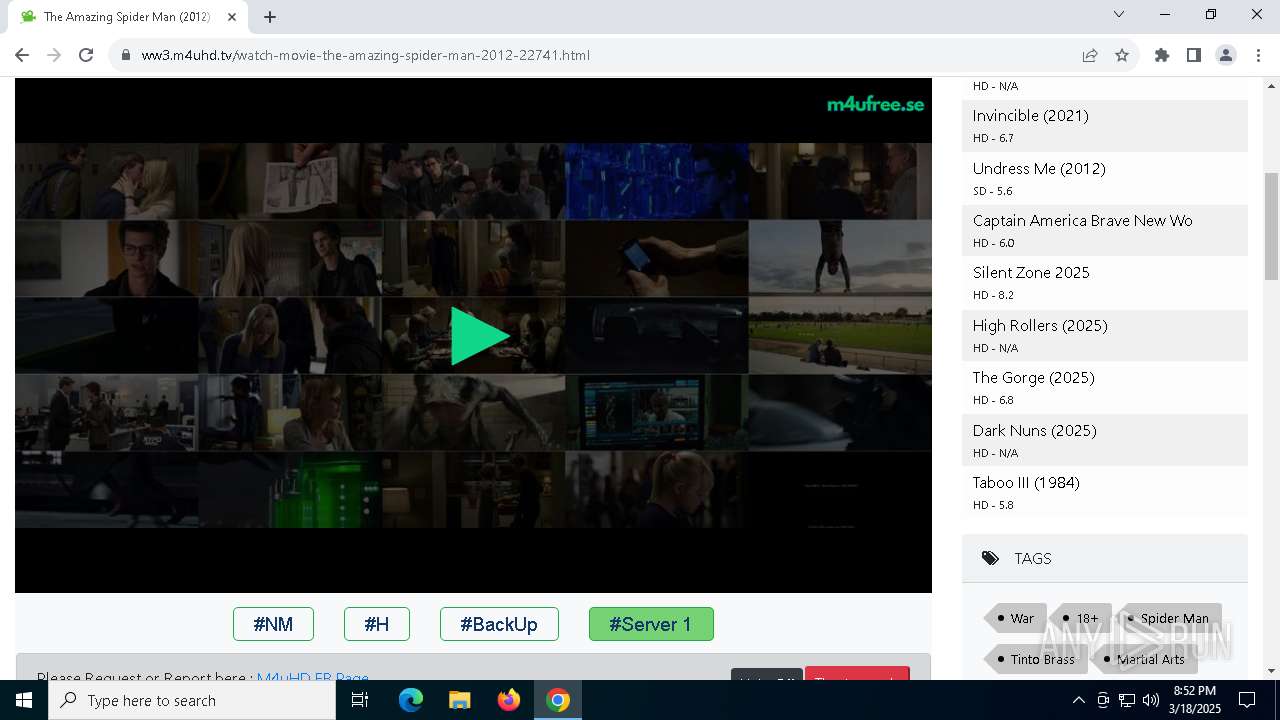Image resolution: width=1280 pixels, height=720 pixels.
Task: Select Chrome icon on taskbar
Action: 558,700
